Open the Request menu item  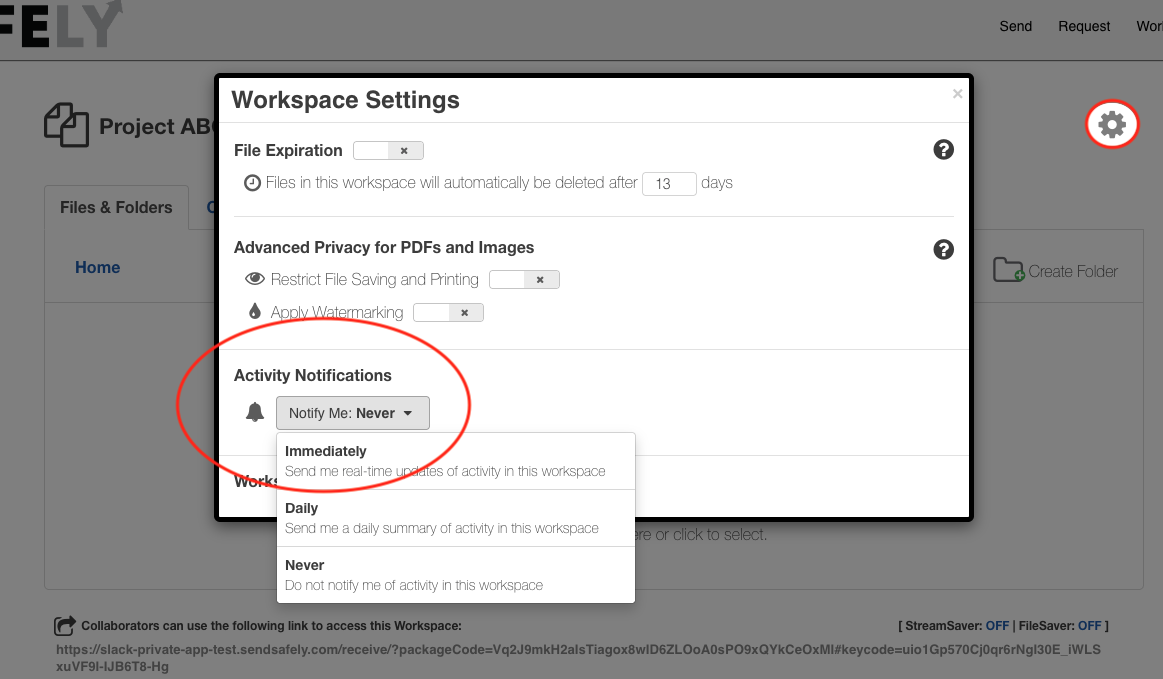(x=1084, y=26)
